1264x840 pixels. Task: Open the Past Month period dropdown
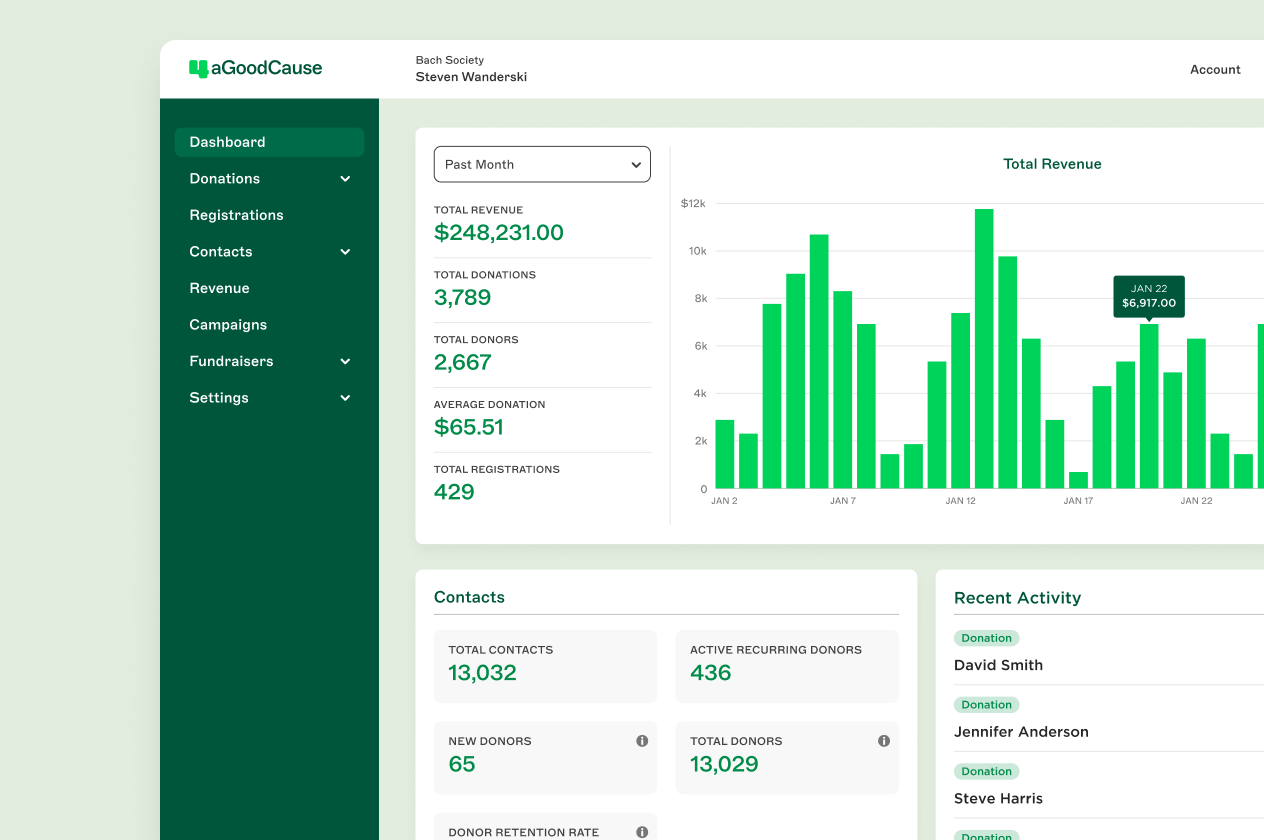(x=542, y=164)
